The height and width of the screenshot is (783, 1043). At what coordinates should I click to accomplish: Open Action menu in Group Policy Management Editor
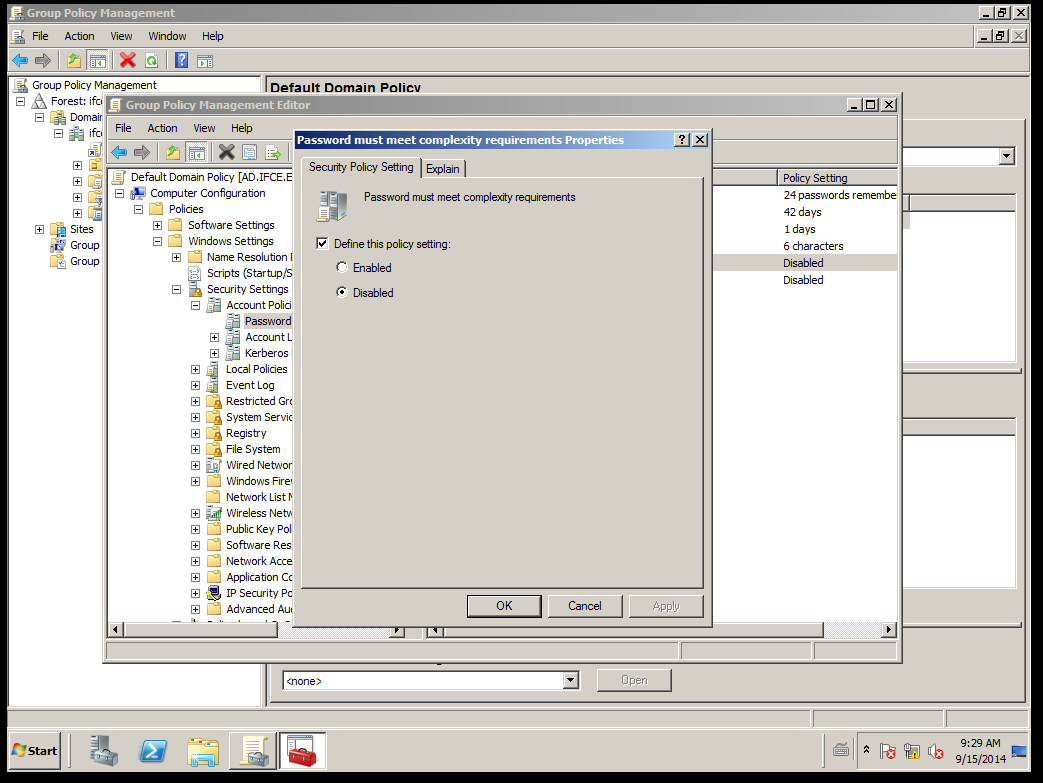(162, 128)
